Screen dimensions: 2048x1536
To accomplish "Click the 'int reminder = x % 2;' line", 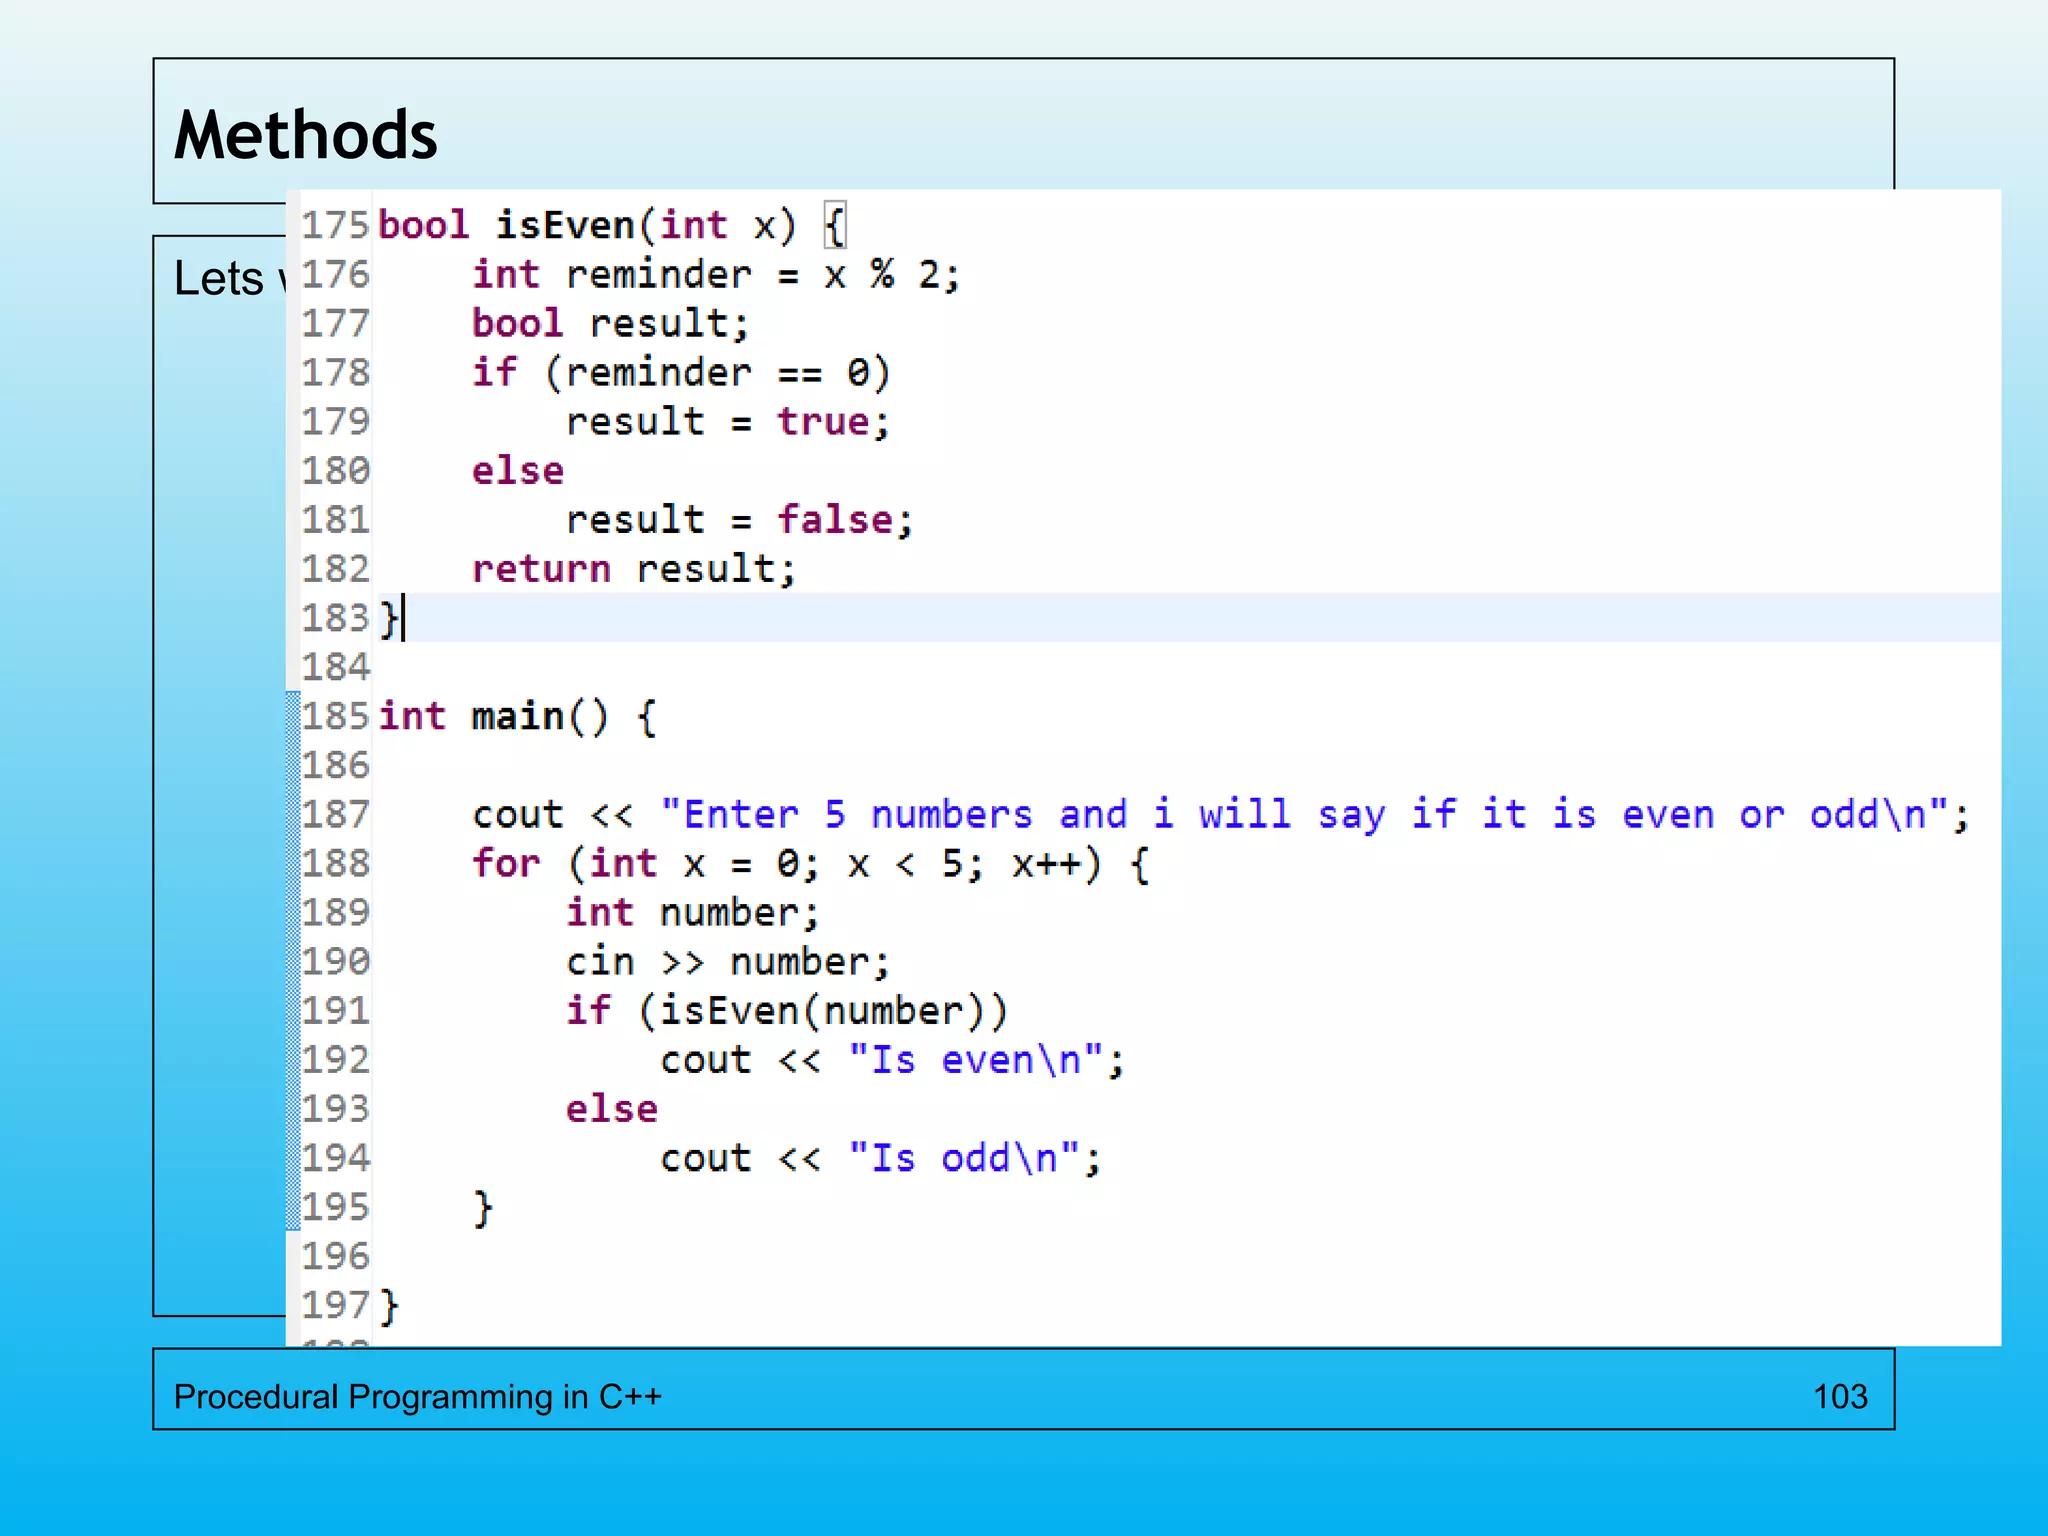I will click(x=716, y=274).
